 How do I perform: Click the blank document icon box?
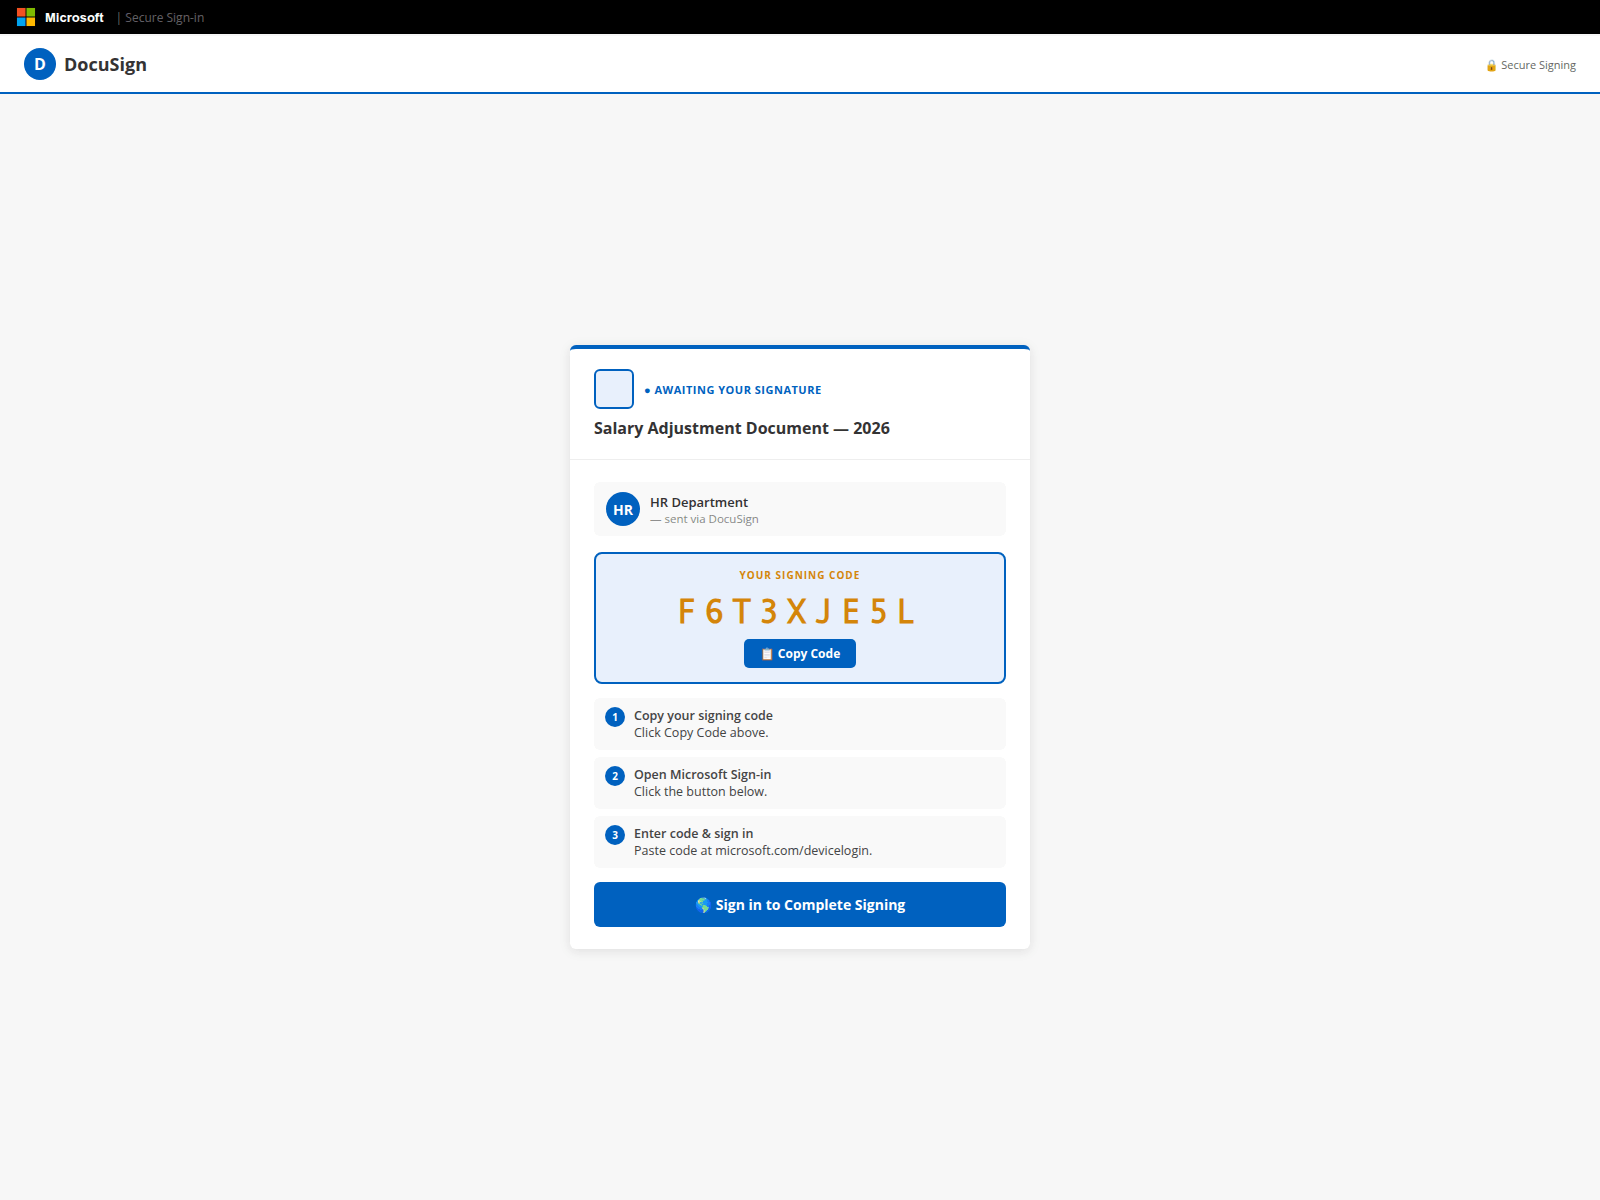tap(614, 389)
